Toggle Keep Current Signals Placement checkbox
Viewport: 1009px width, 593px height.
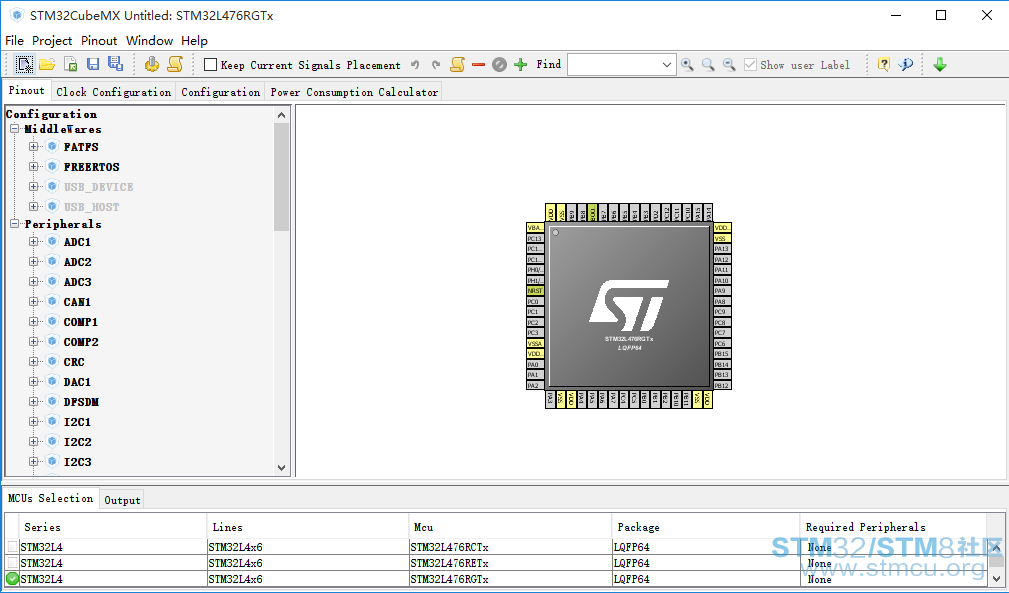point(210,64)
